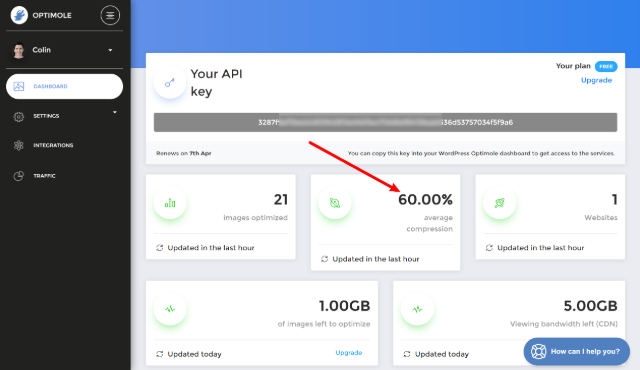Open the Dashboard menu item

tap(64, 86)
